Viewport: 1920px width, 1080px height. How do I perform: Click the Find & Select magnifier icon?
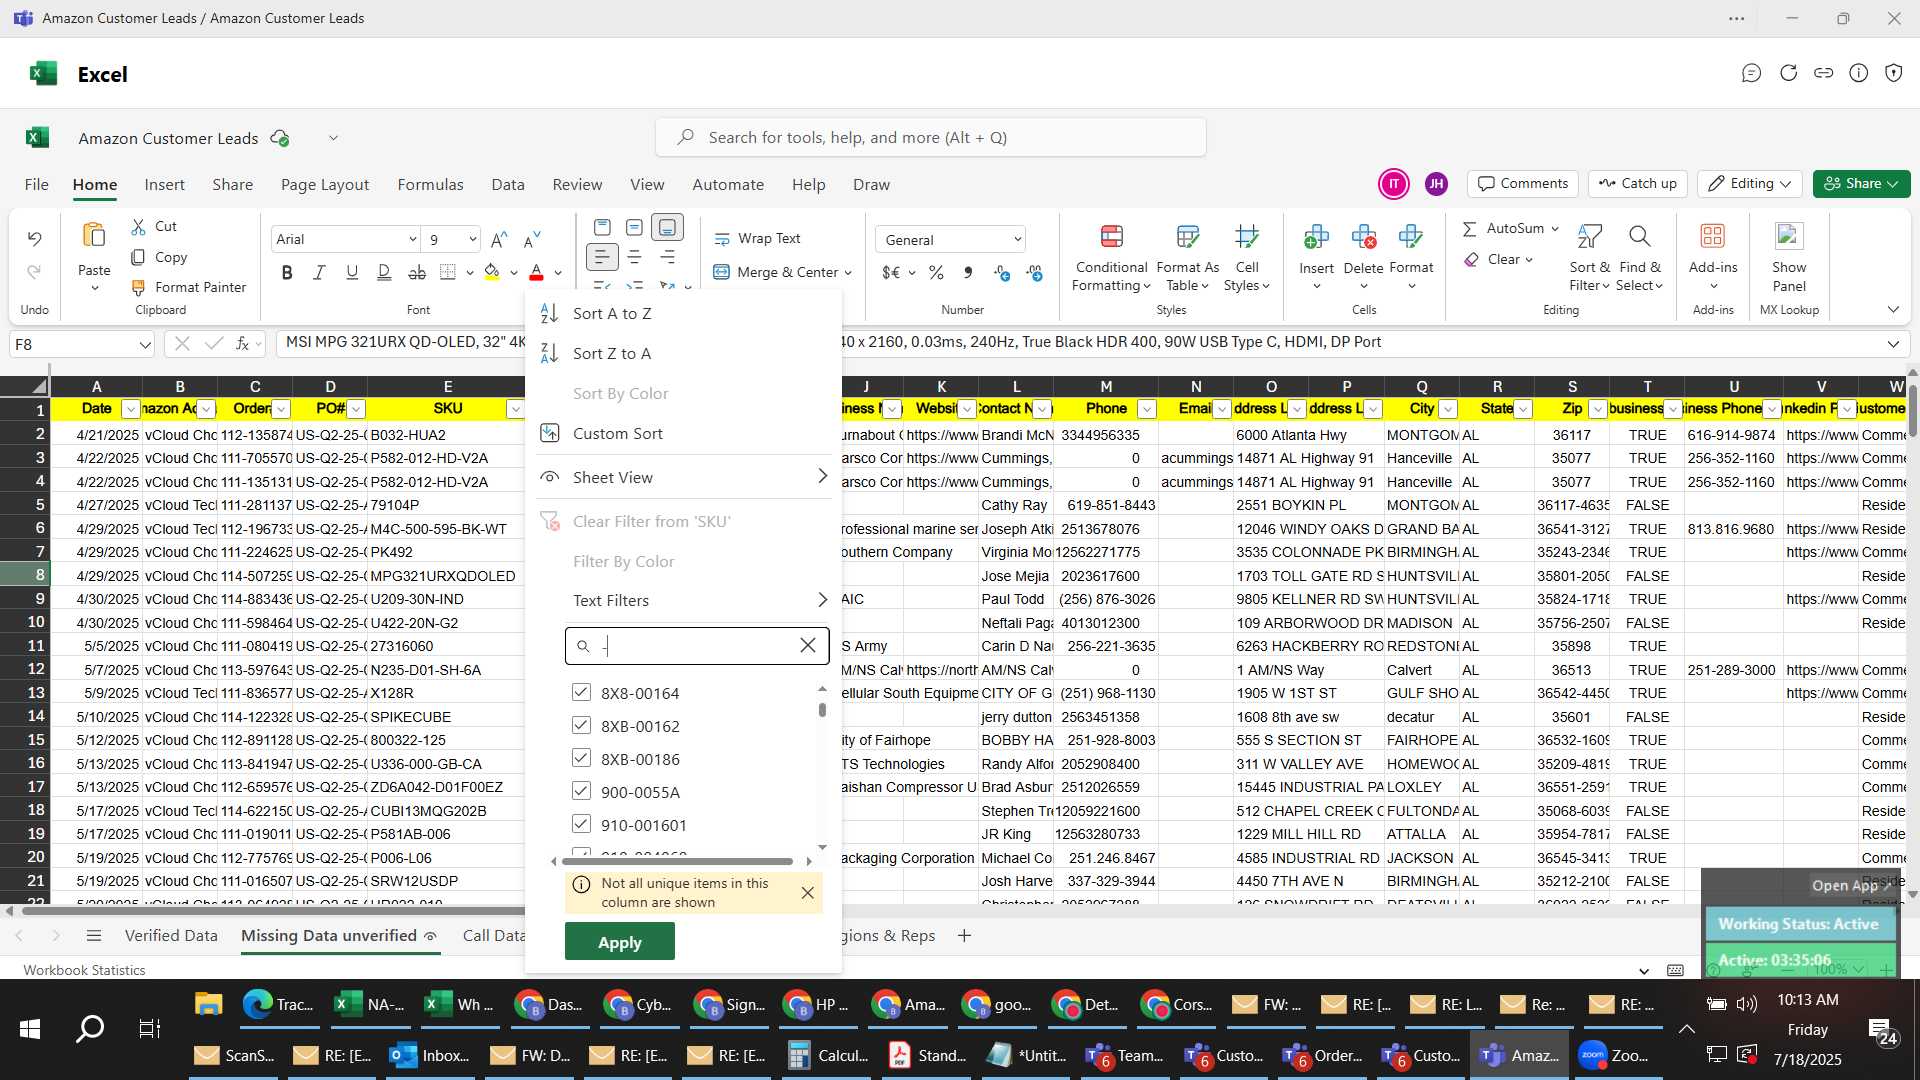[1639, 237]
